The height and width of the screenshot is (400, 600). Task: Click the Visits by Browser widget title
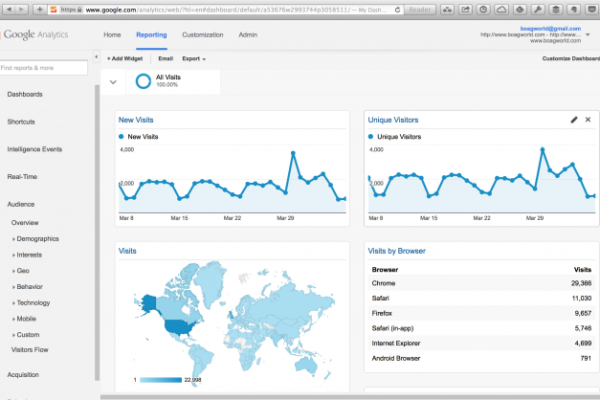pos(396,251)
